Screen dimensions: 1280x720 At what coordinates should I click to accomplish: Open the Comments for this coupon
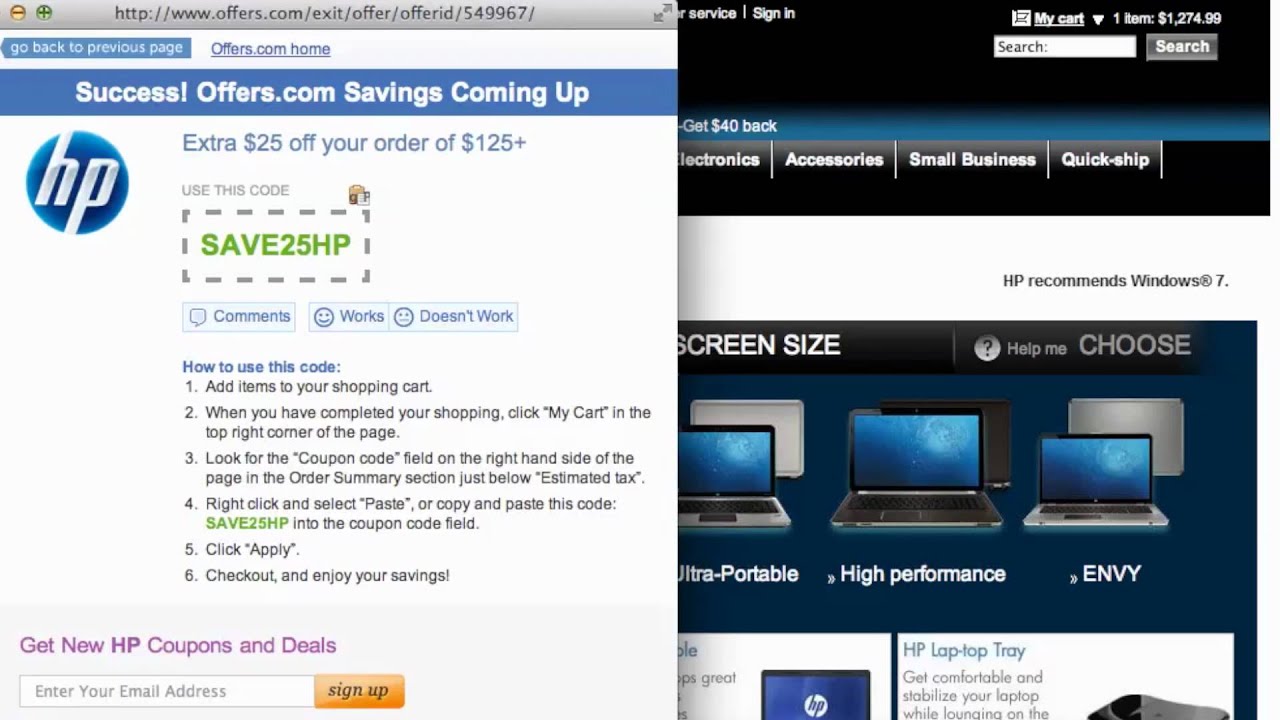[239, 317]
